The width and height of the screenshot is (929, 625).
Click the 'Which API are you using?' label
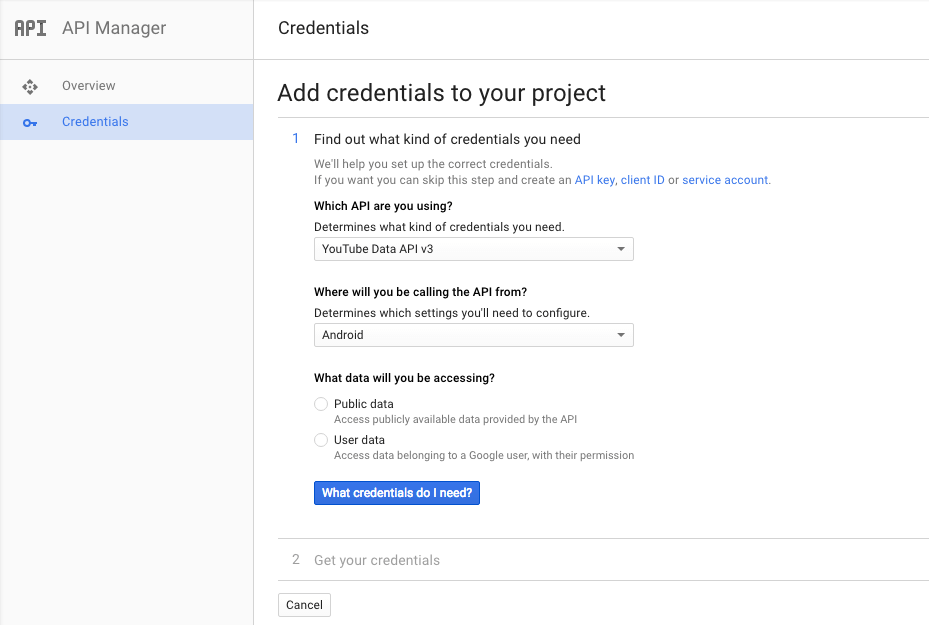coord(383,206)
